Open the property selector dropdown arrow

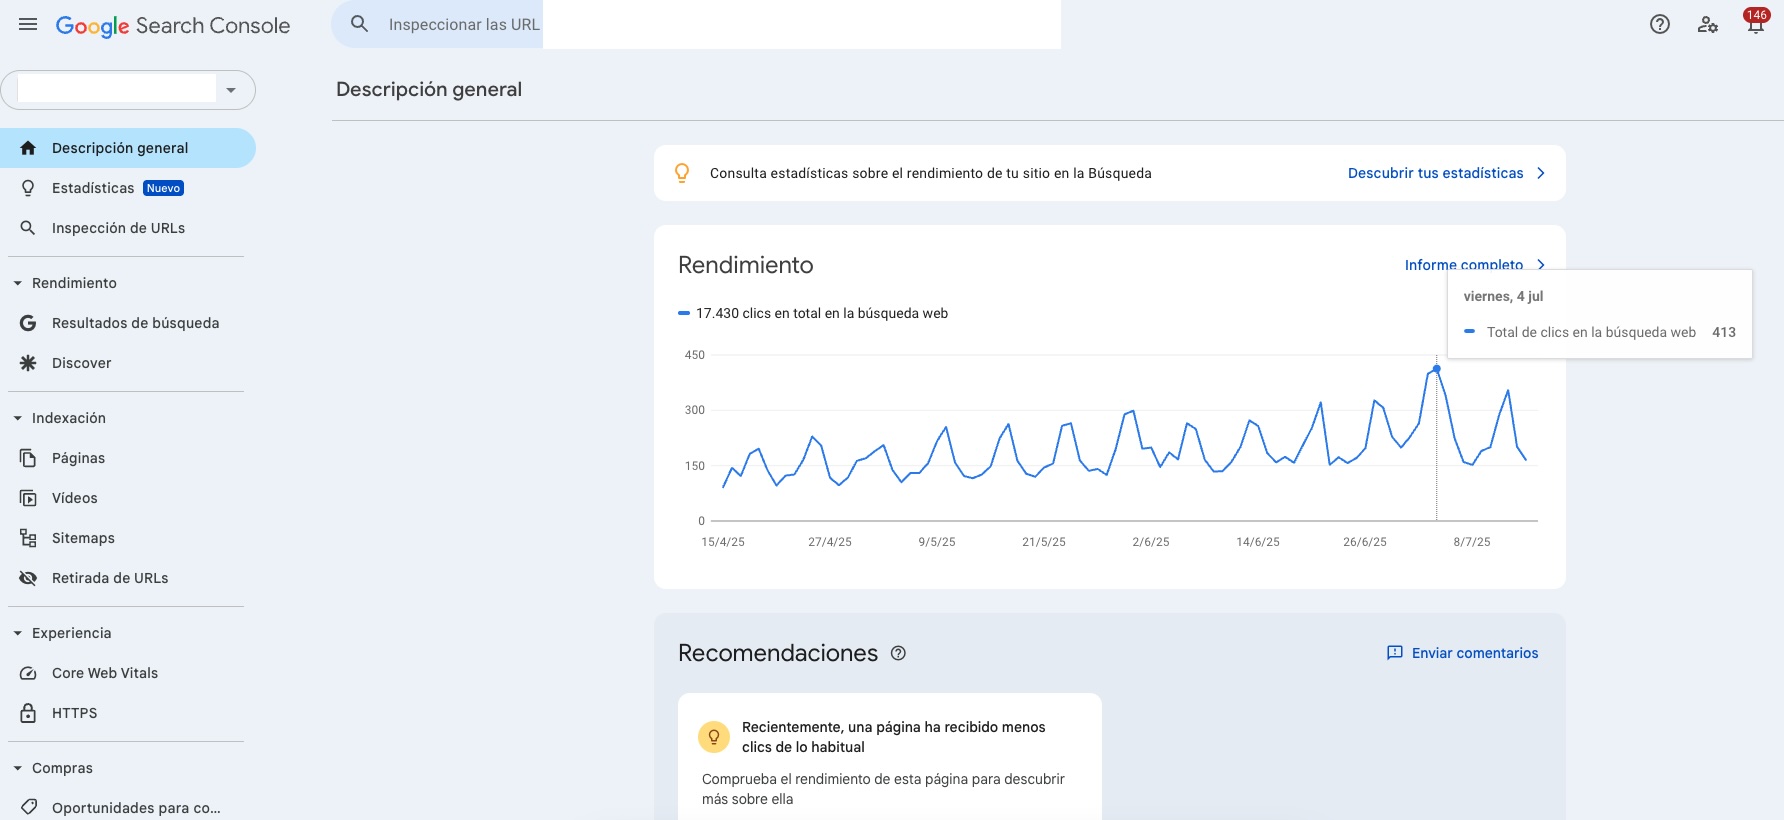(231, 90)
